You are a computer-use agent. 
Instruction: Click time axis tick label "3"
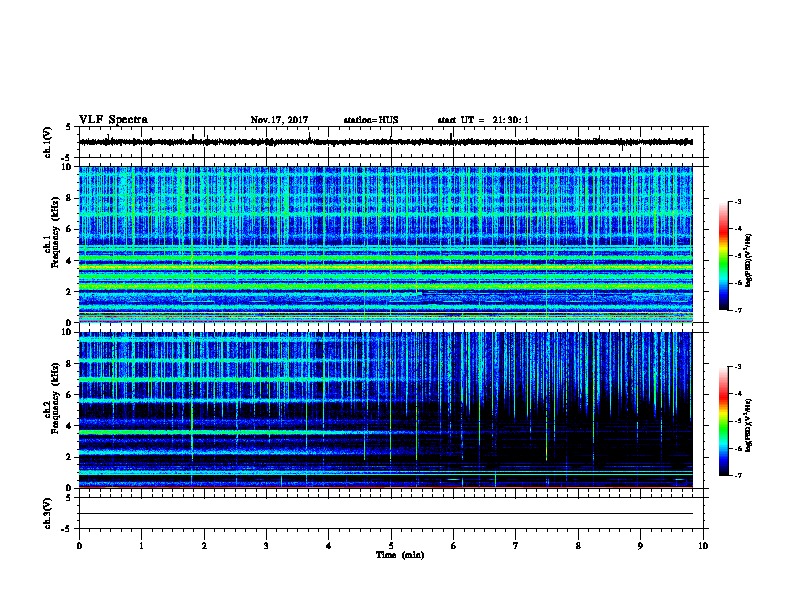point(266,546)
